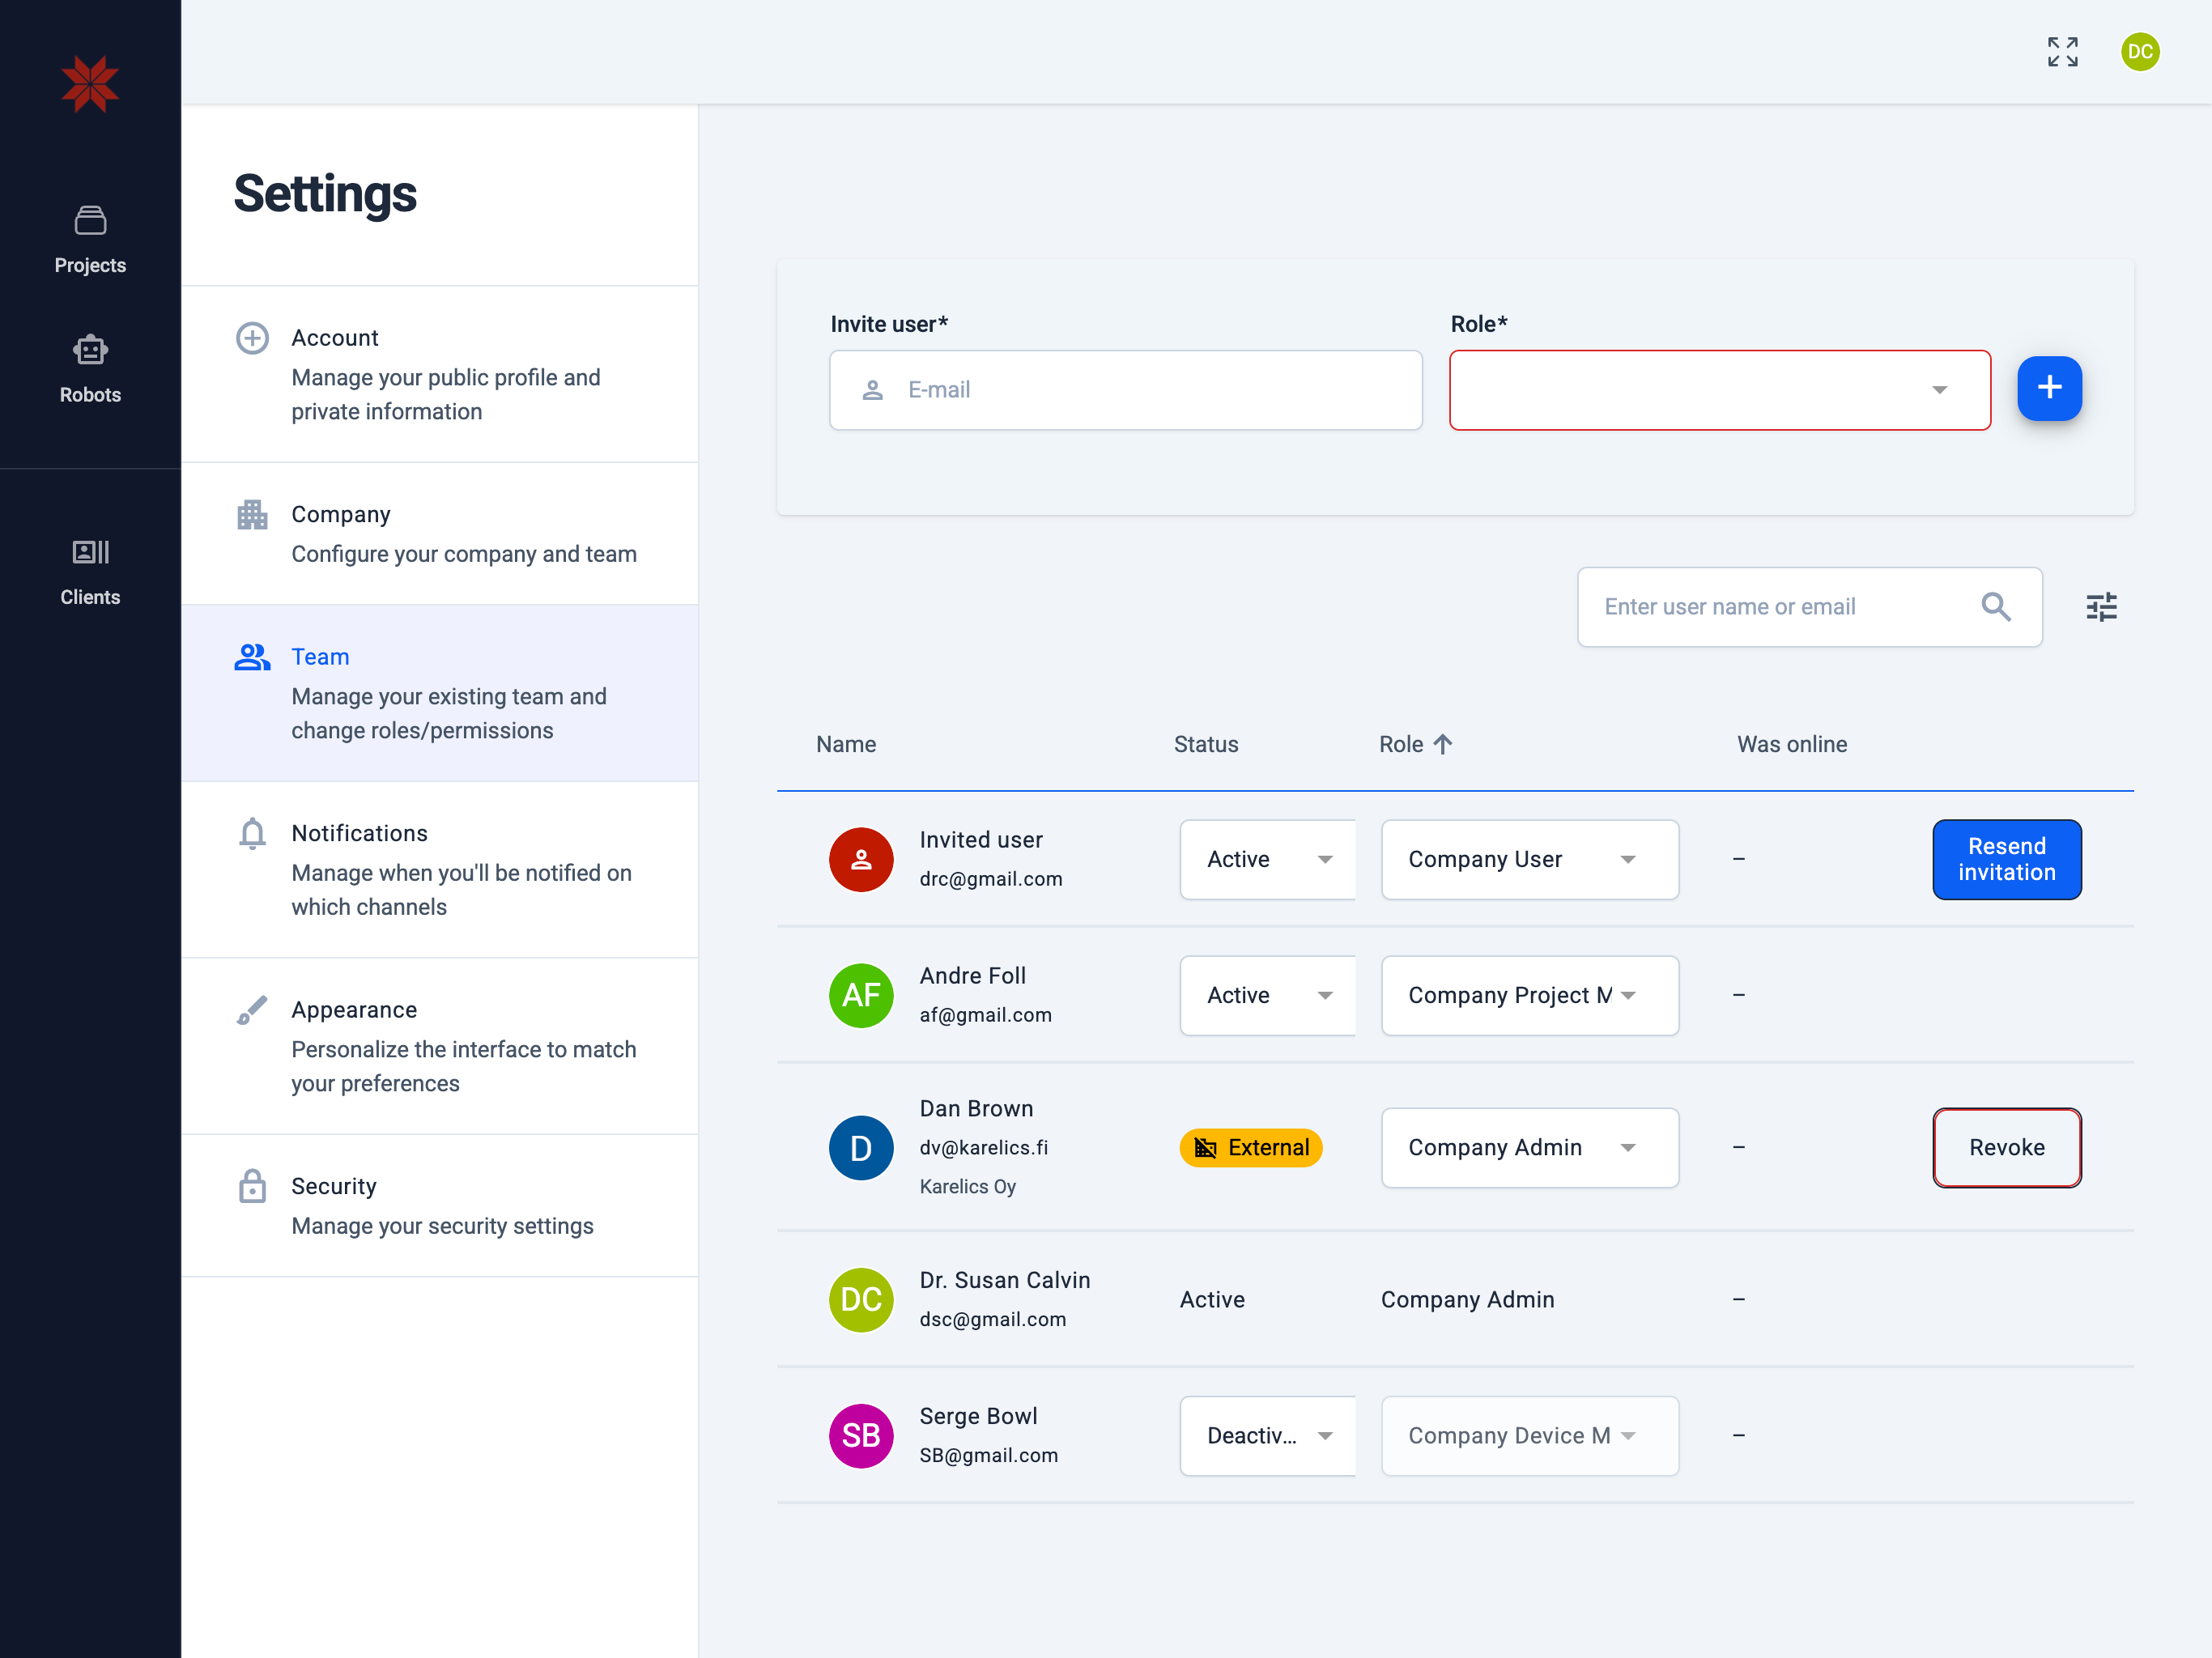Open Projects from the sidebar

90,240
